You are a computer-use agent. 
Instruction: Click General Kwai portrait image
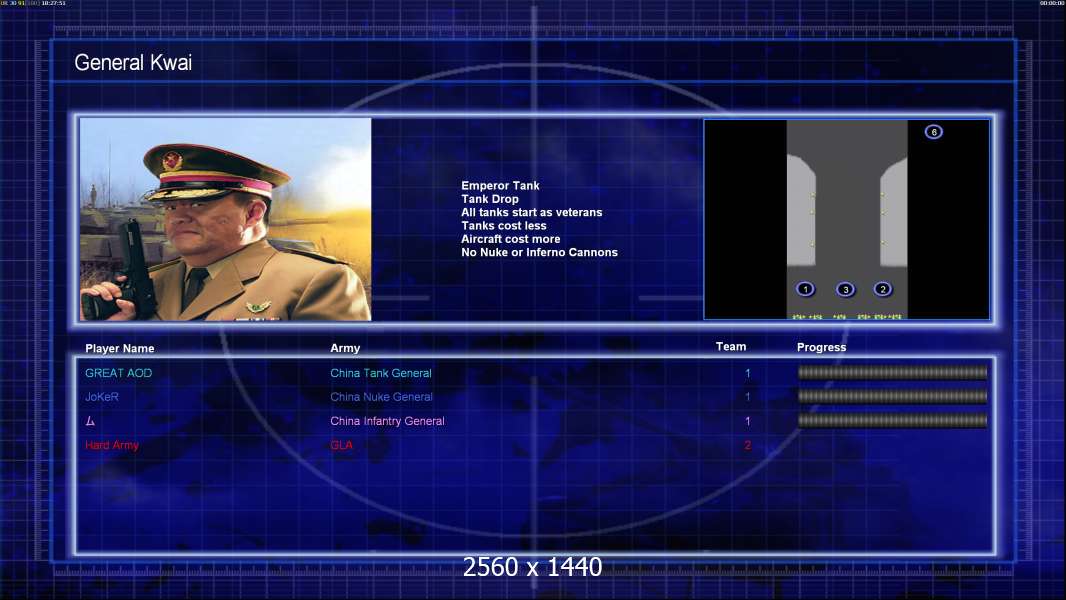226,219
